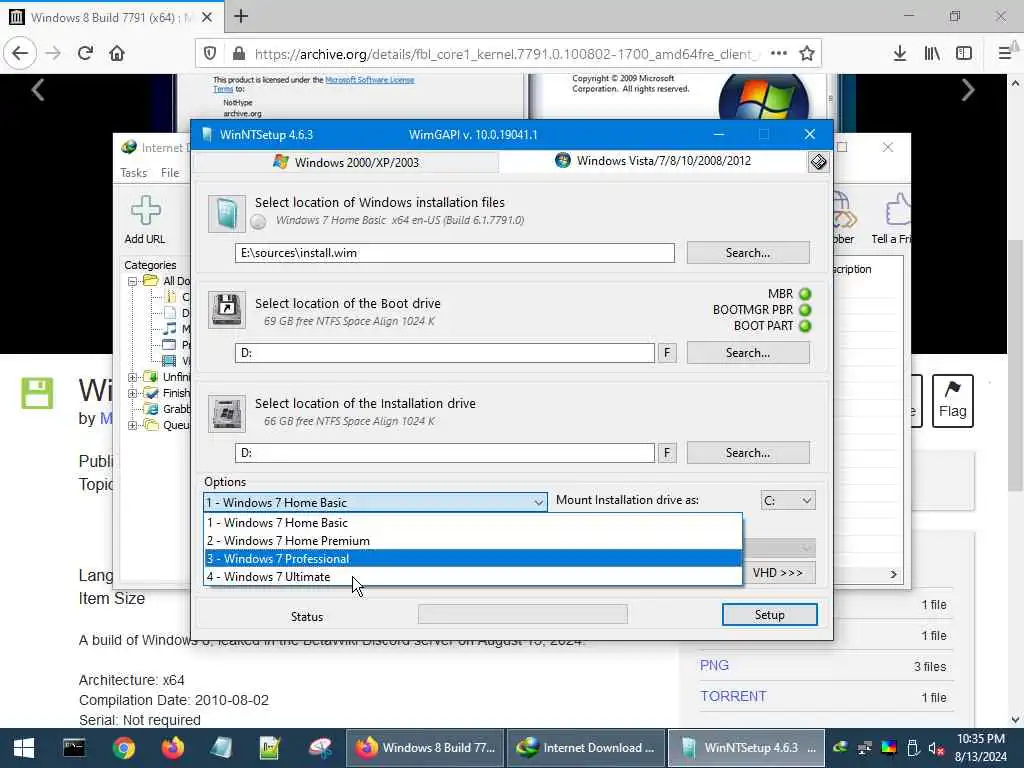Click Tell a Friend icon in IDM
Screen dimensions: 1024x768
(x=892, y=219)
